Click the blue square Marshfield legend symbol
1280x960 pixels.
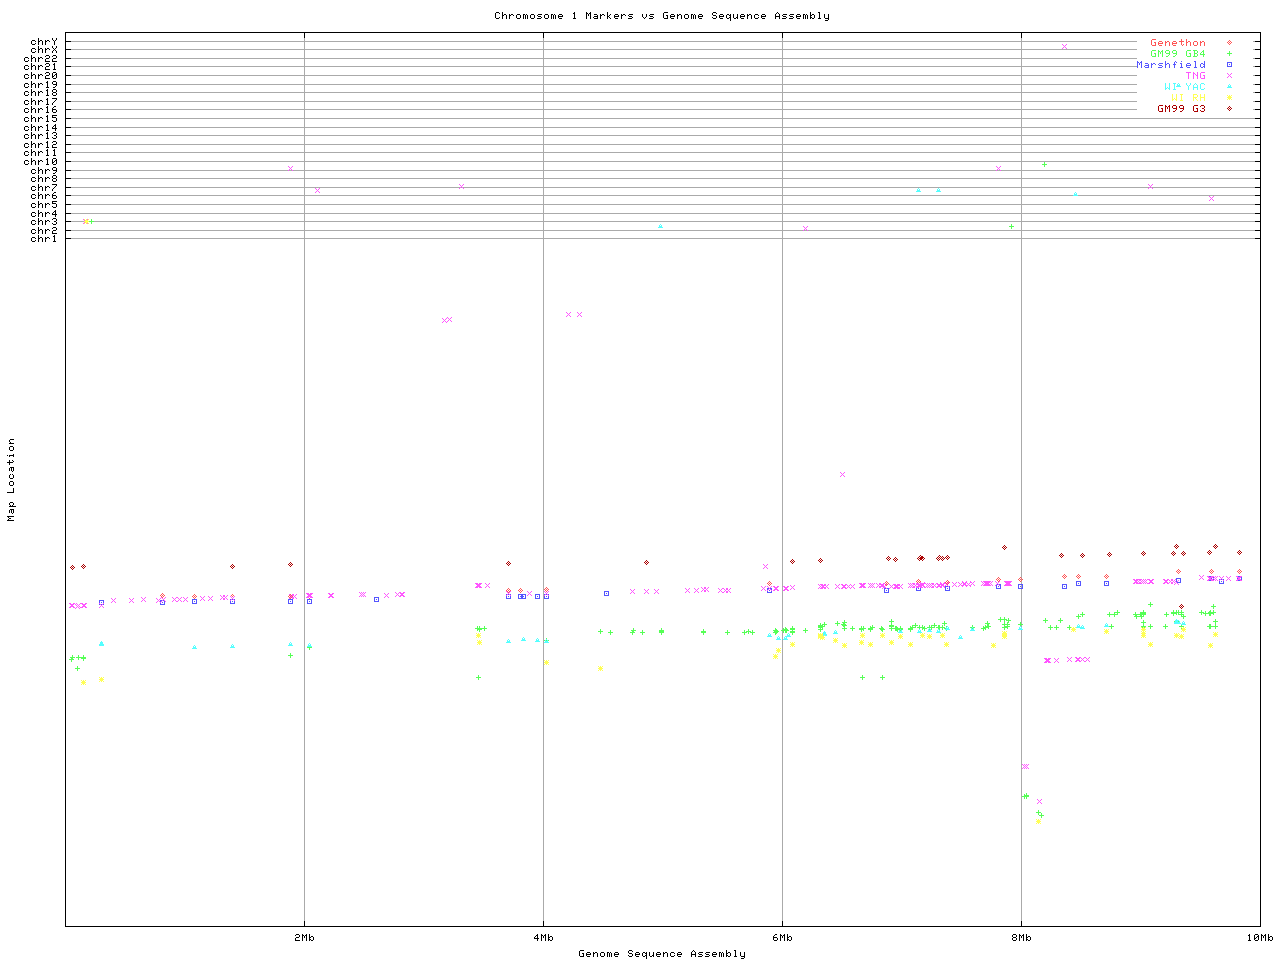pyautogui.click(x=1229, y=65)
